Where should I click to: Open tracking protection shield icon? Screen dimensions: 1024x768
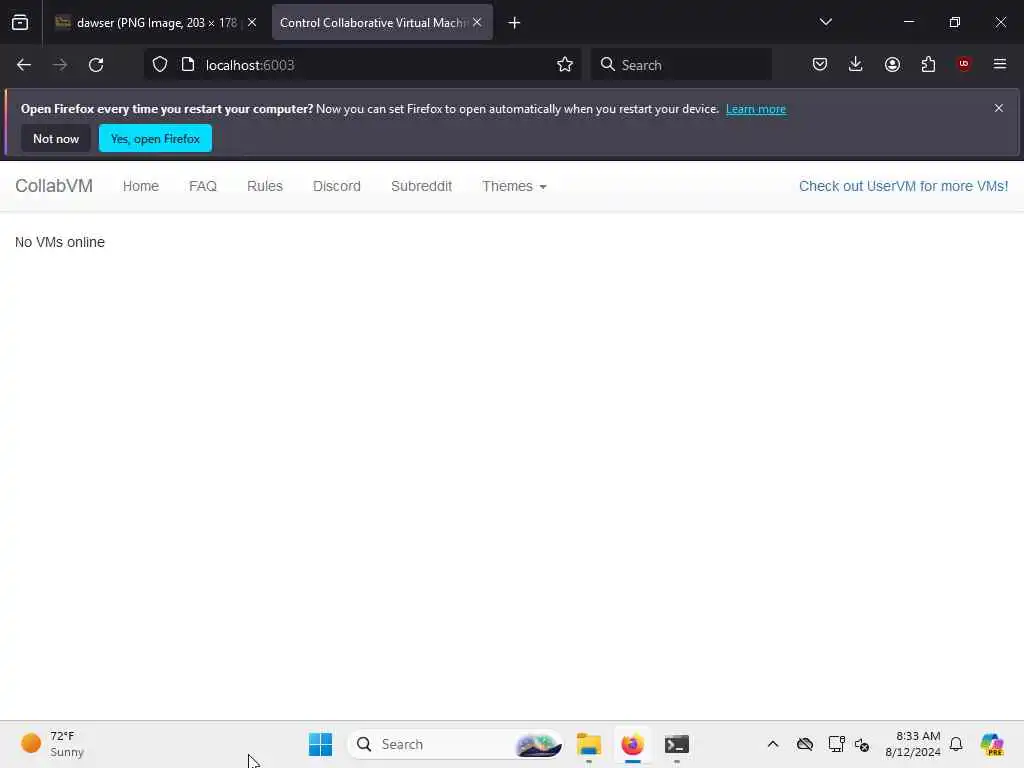[160, 65]
